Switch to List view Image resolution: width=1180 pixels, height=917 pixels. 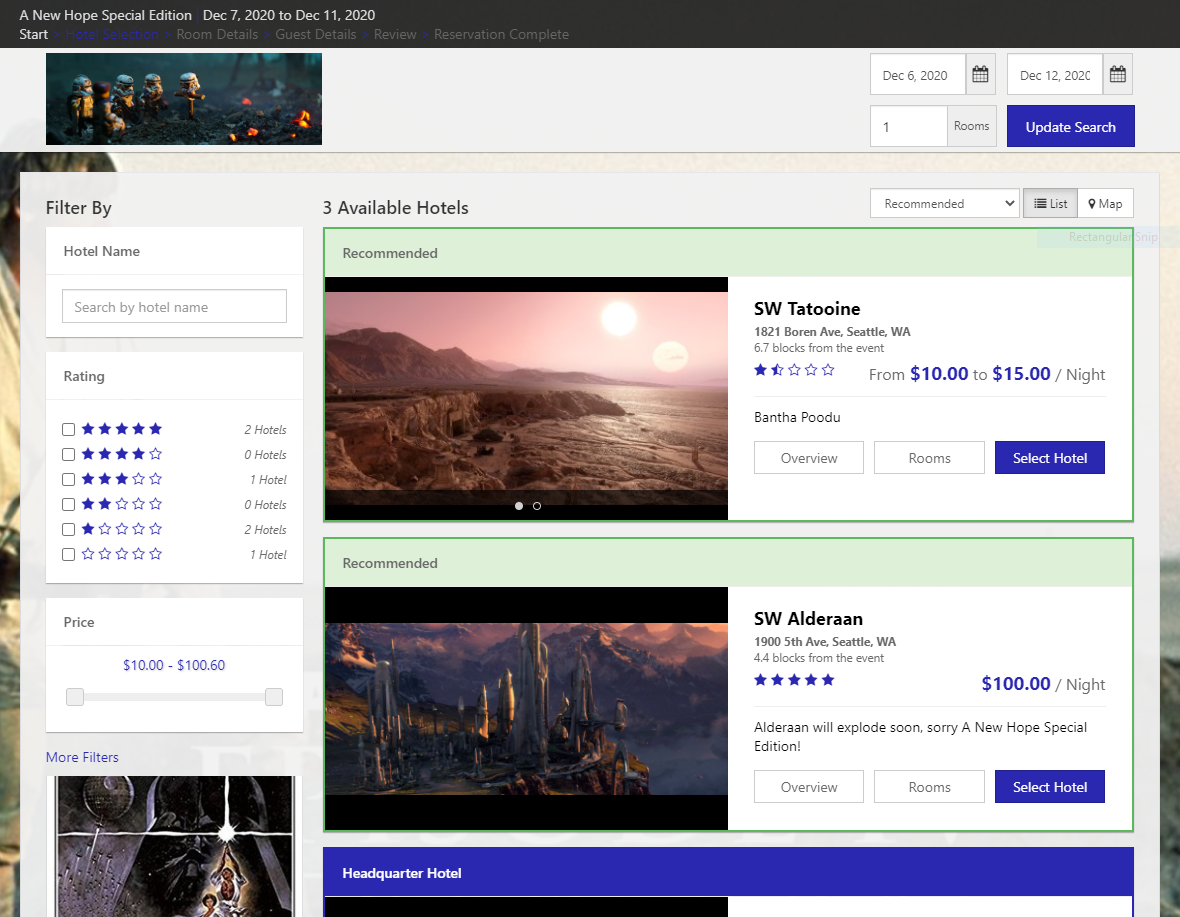tap(1051, 203)
